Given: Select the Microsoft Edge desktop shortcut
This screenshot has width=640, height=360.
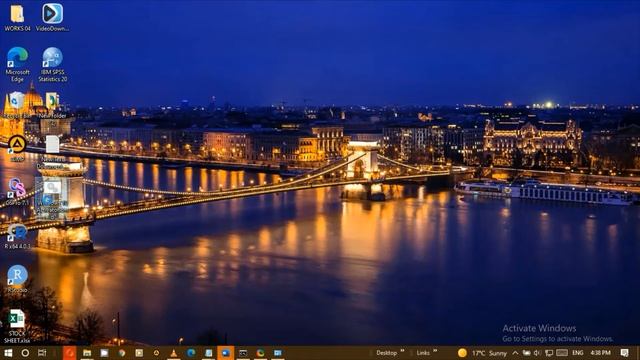Looking at the screenshot, I should point(17,64).
